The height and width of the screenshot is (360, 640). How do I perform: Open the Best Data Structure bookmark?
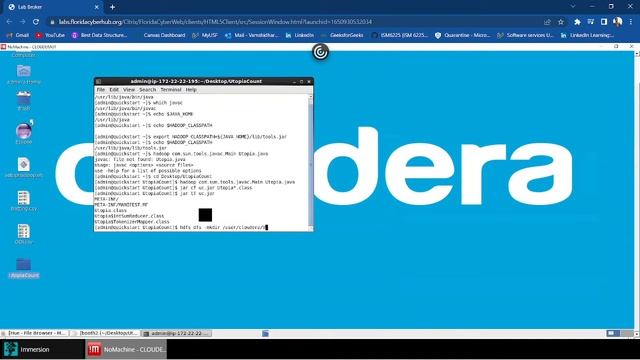tap(100, 35)
